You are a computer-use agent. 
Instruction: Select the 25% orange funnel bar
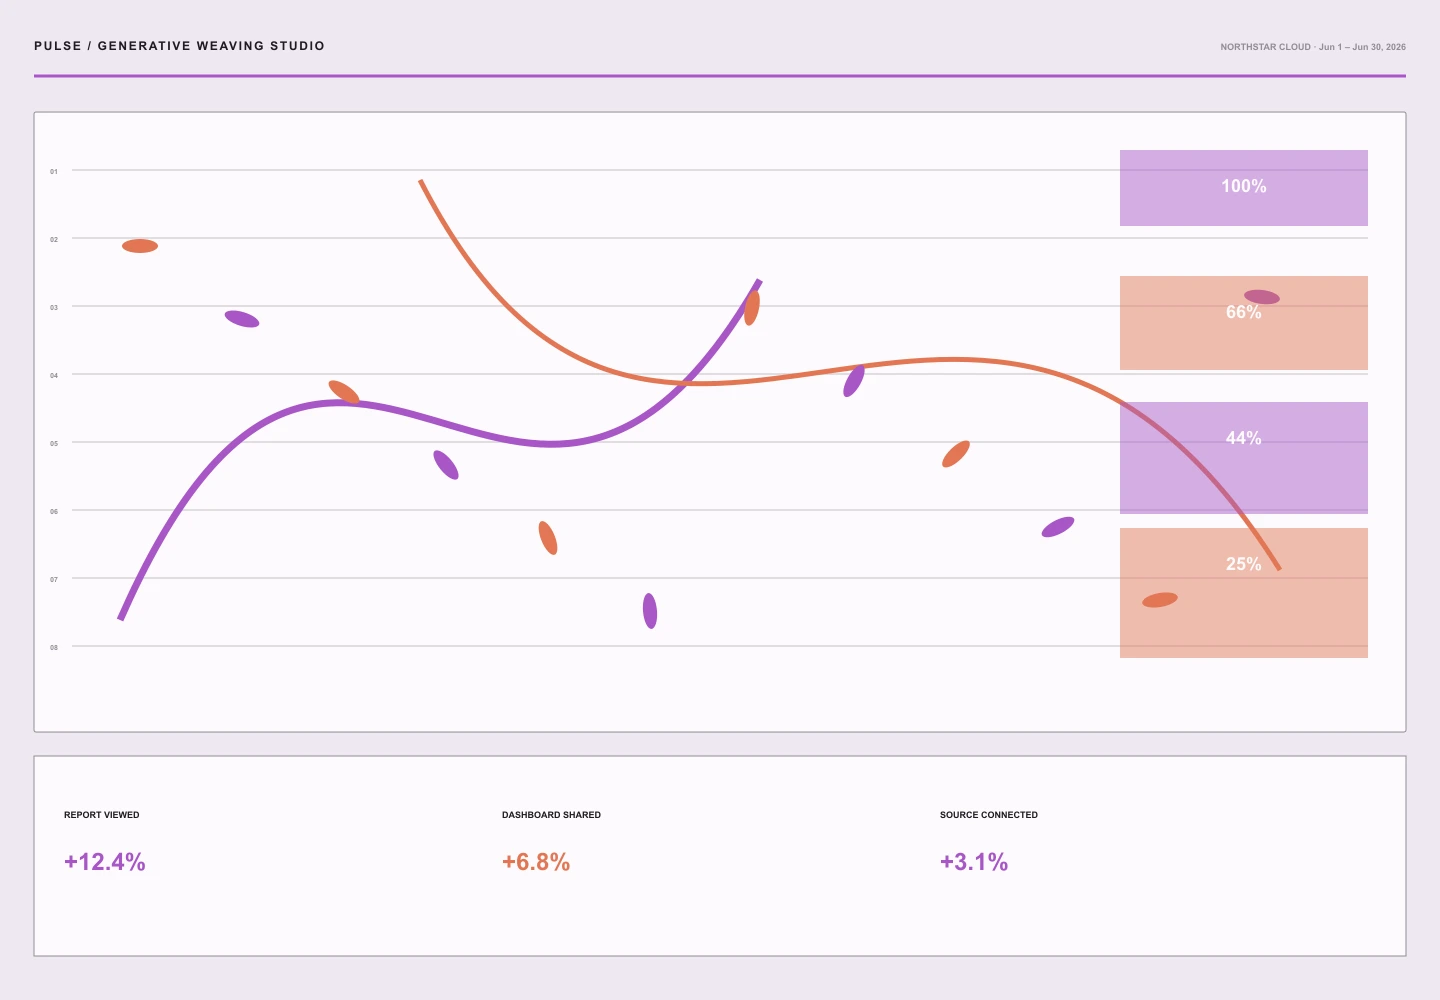(1243, 593)
